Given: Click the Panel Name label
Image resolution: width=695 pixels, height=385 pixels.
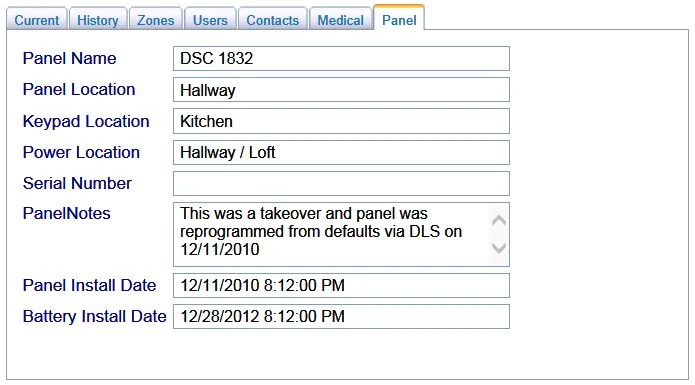Looking at the screenshot, I should point(70,58).
